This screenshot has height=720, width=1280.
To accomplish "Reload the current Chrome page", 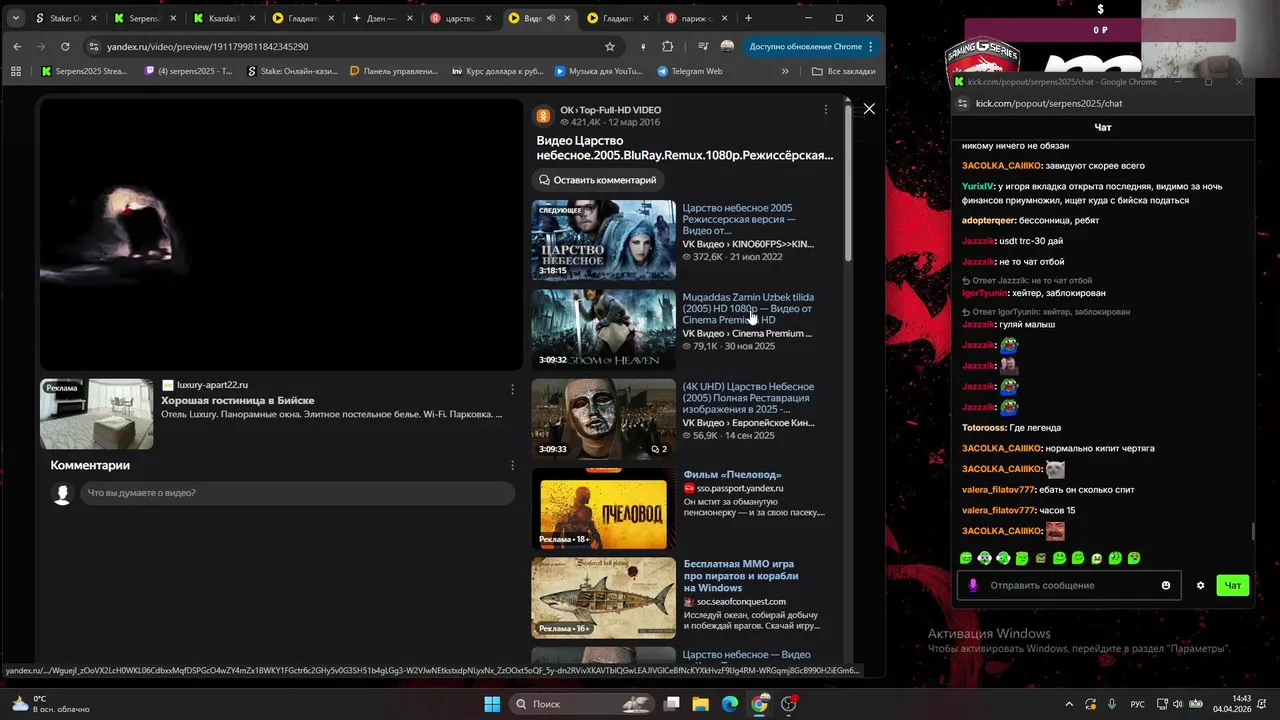I will 65,46.
